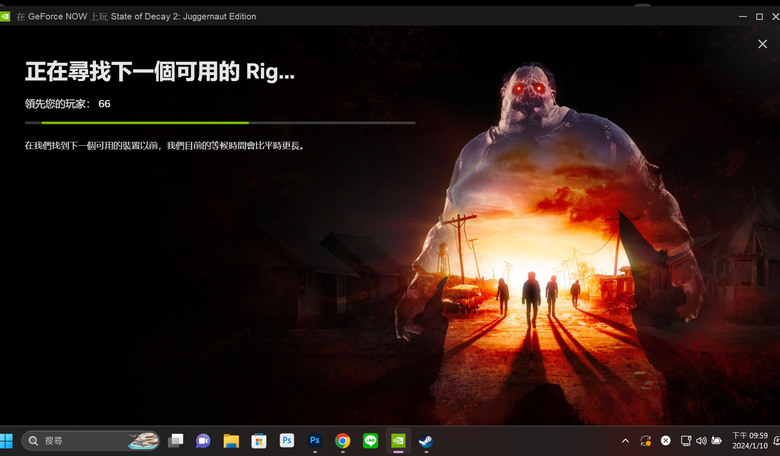Open network settings tray icon
The width and height of the screenshot is (780, 456).
coord(686,441)
